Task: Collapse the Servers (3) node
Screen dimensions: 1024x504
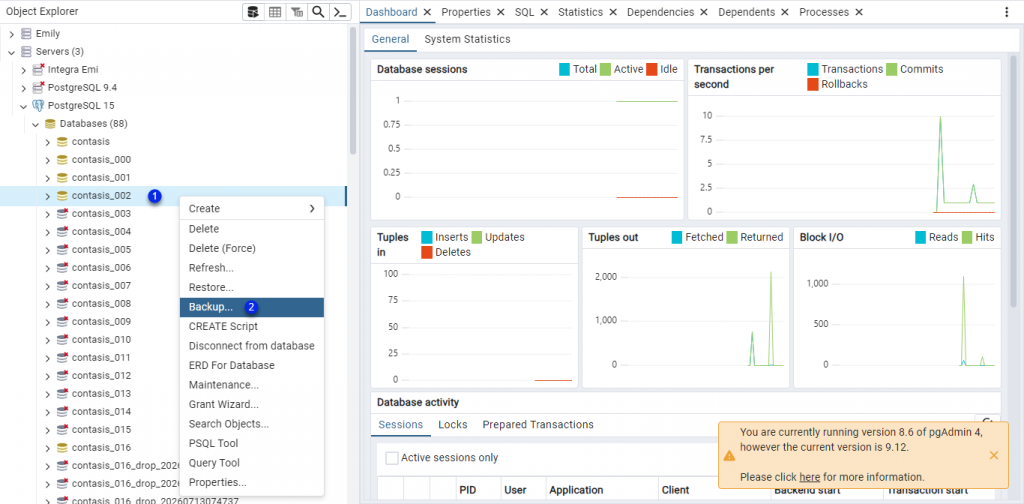Action: coord(11,52)
